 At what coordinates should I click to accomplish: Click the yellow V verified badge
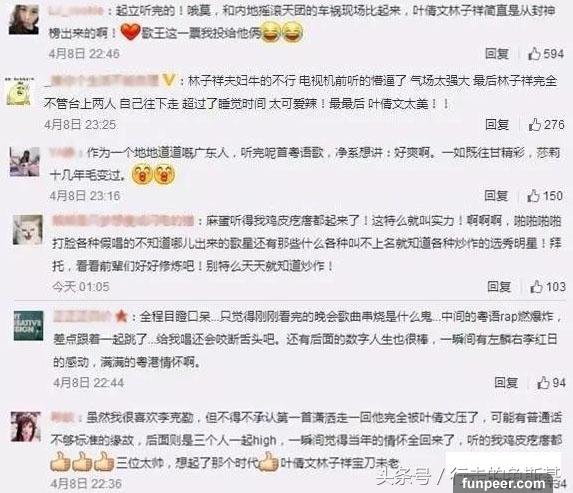click(168, 80)
